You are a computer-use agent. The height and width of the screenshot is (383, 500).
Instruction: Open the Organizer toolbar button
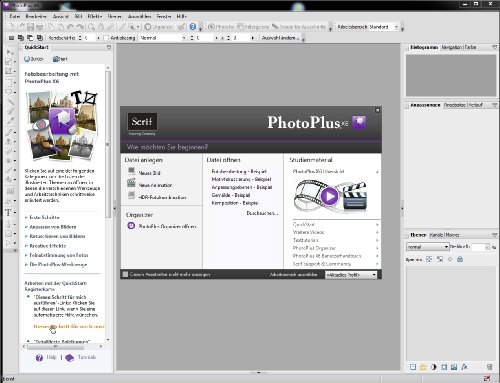(158, 27)
